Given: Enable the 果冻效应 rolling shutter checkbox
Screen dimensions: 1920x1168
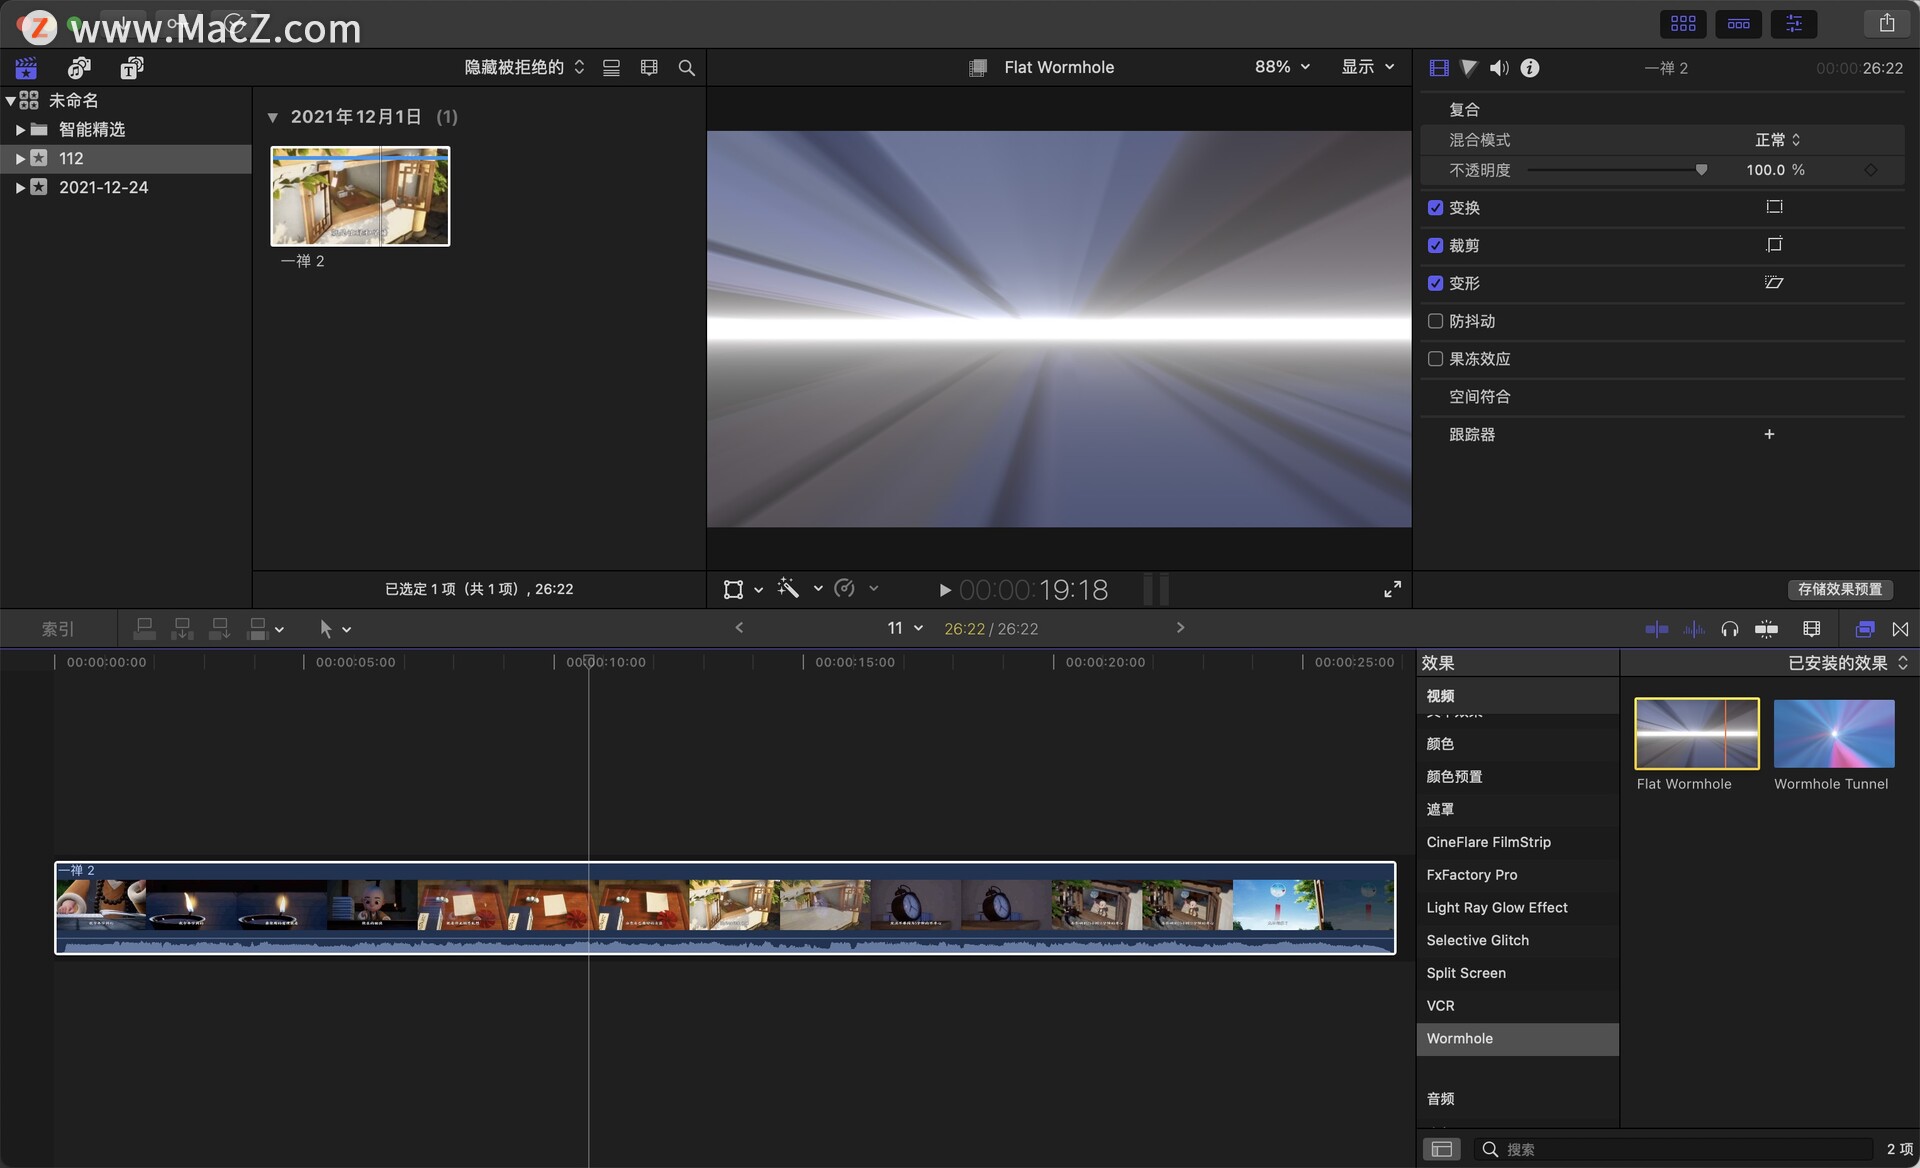Looking at the screenshot, I should (1435, 359).
